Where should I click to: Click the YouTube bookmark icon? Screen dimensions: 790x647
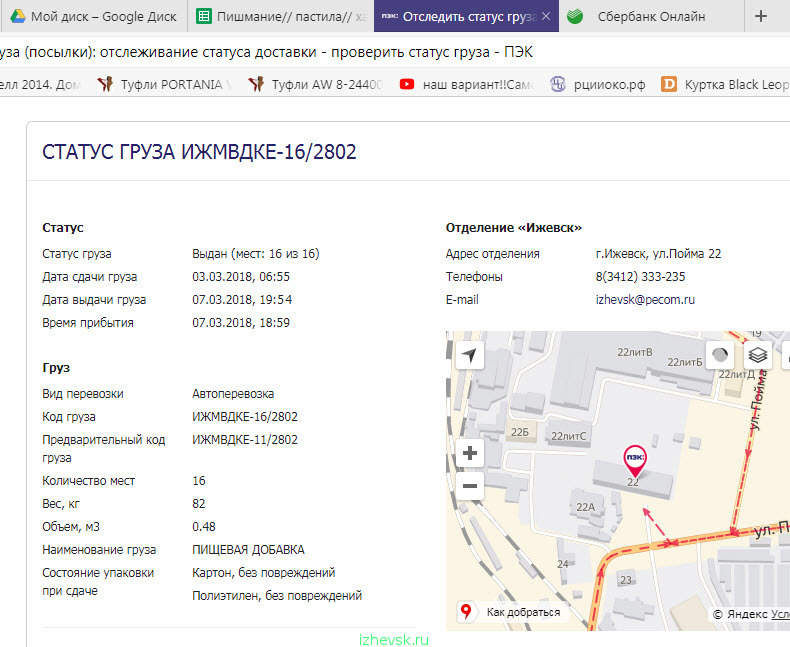point(407,84)
